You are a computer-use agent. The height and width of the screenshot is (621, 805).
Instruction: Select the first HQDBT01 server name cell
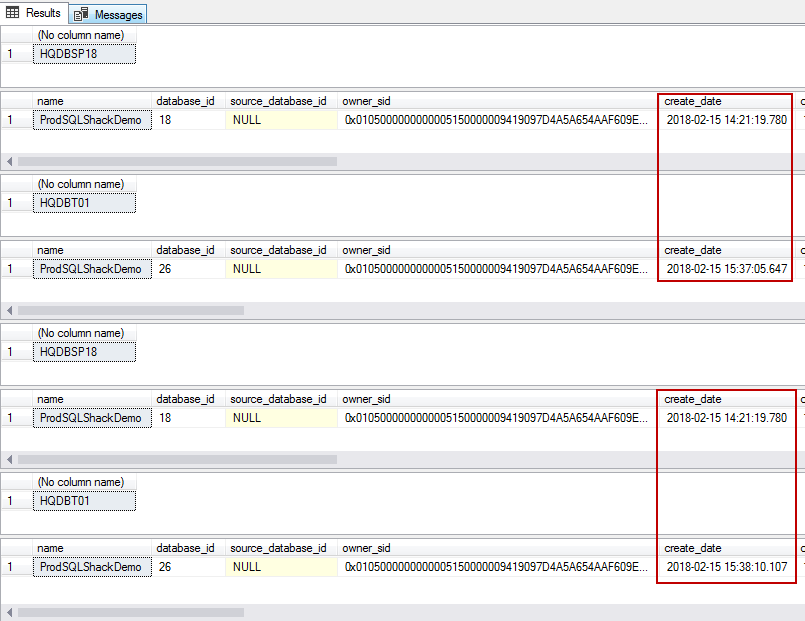84,203
